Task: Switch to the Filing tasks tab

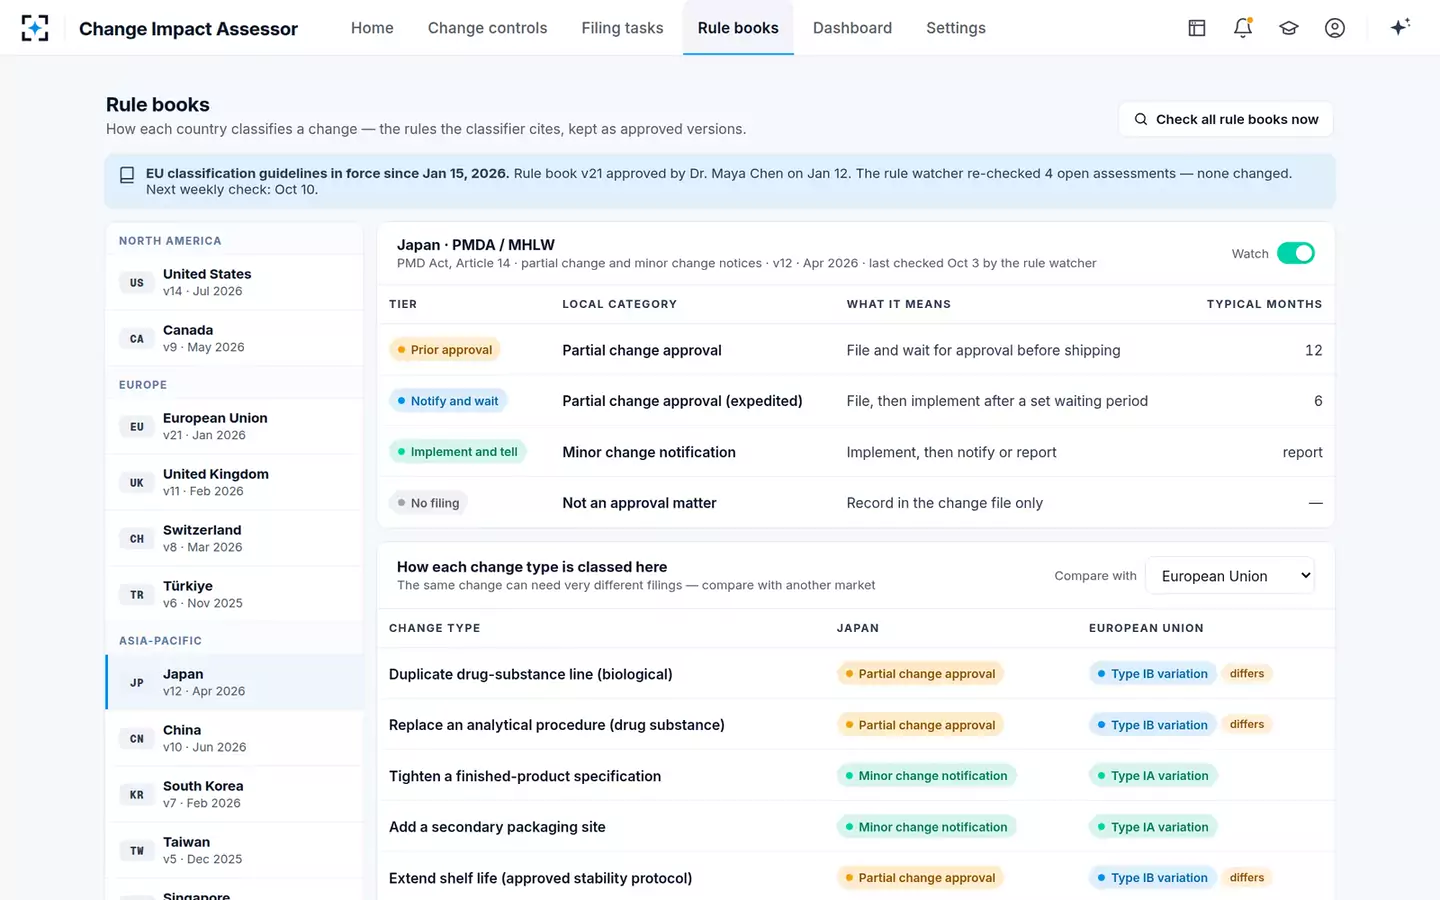Action: tap(622, 28)
